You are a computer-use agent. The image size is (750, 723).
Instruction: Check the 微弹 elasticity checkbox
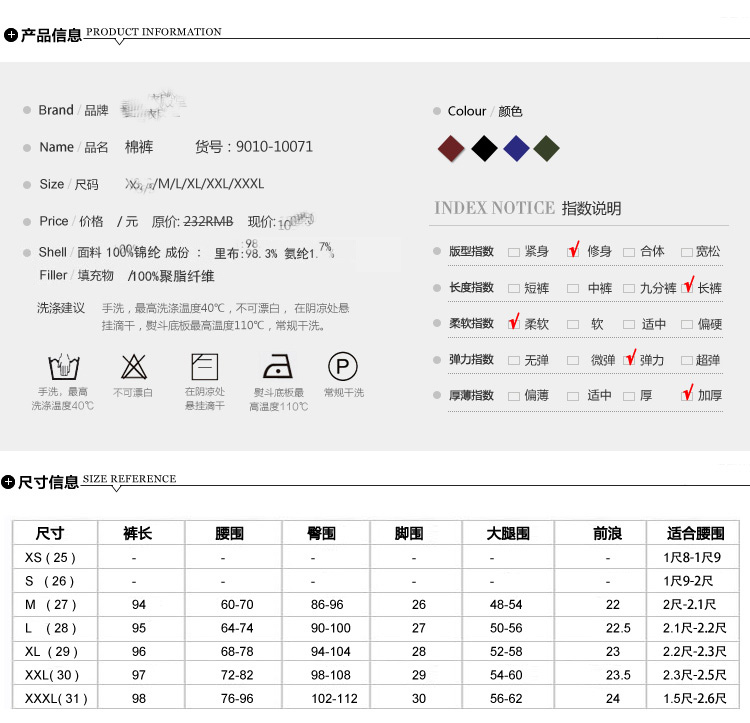pyautogui.click(x=573, y=361)
